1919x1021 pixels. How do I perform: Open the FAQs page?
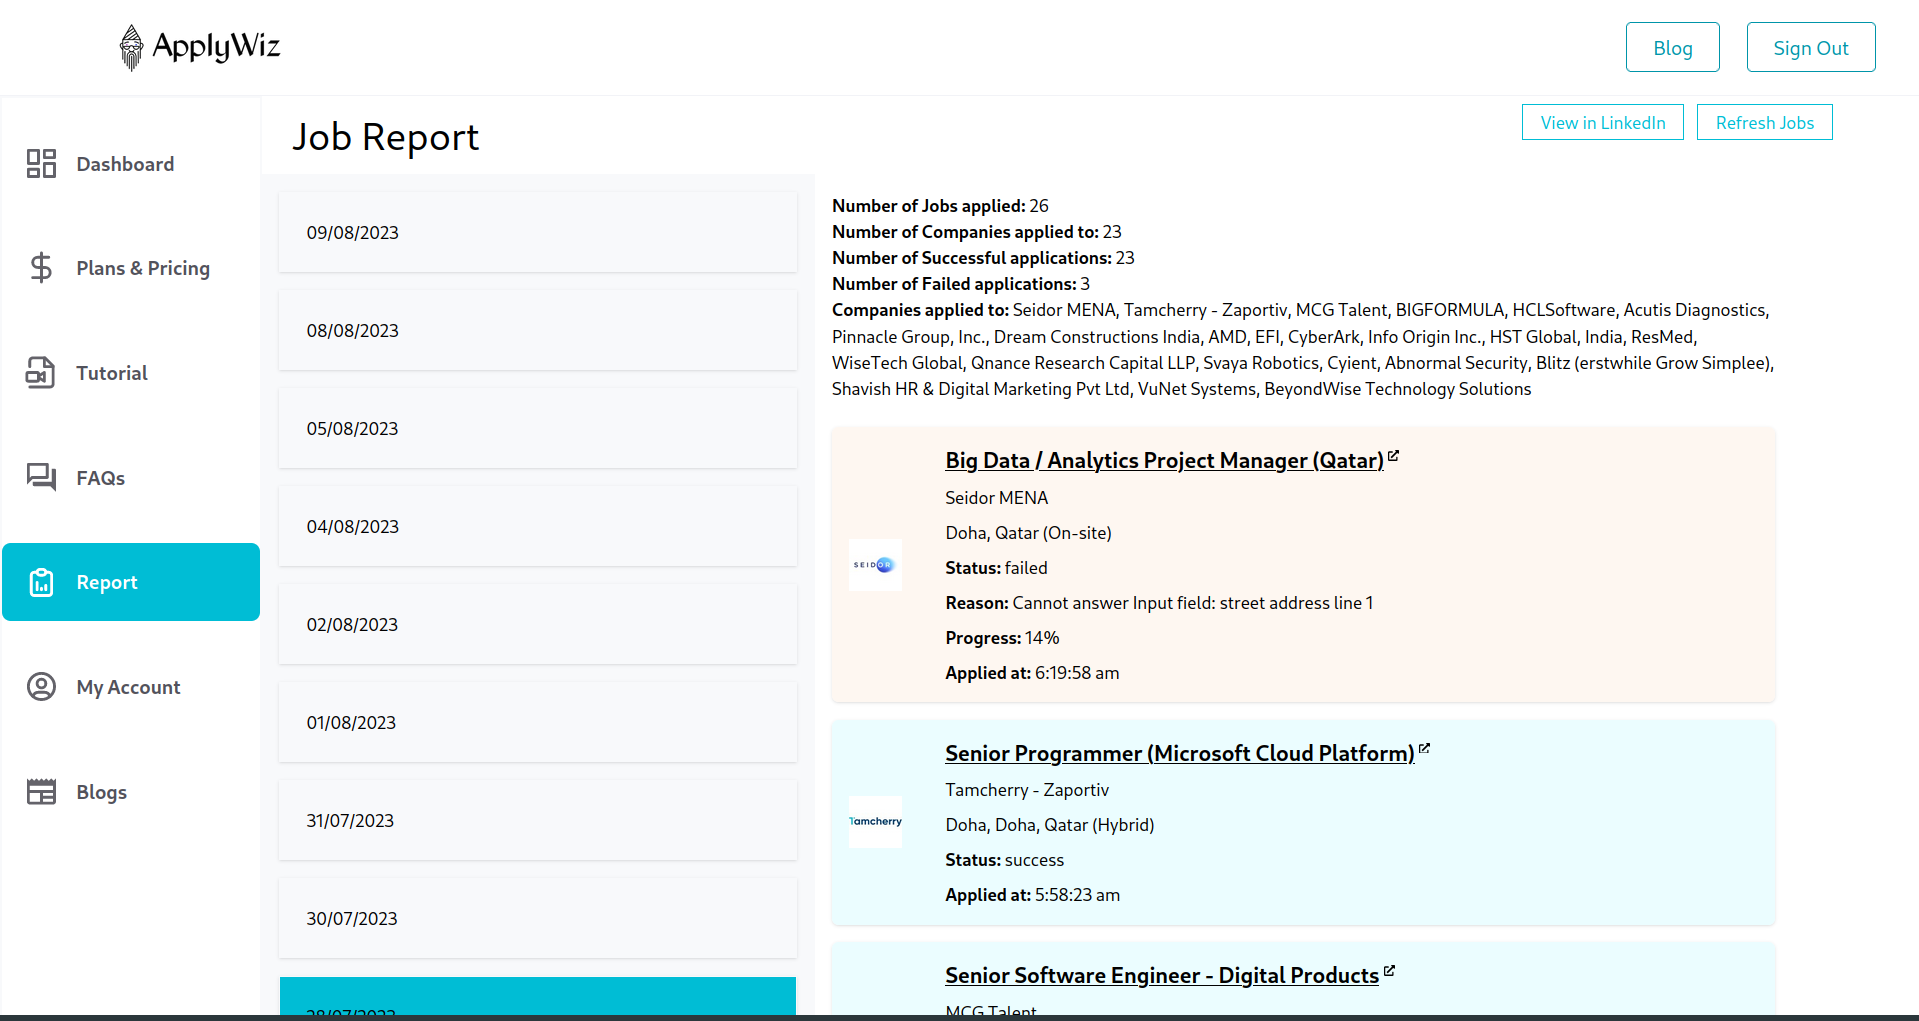pyautogui.click(x=131, y=478)
